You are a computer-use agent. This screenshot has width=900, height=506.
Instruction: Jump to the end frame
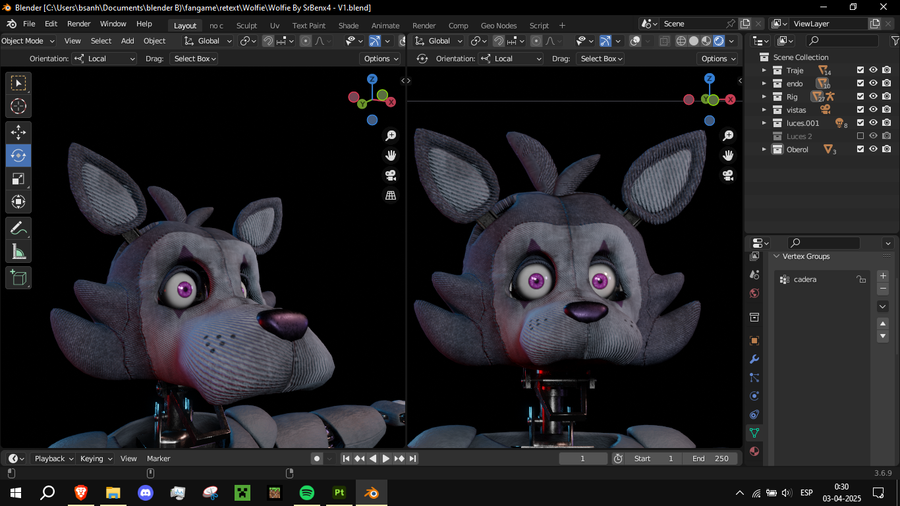coord(413,459)
